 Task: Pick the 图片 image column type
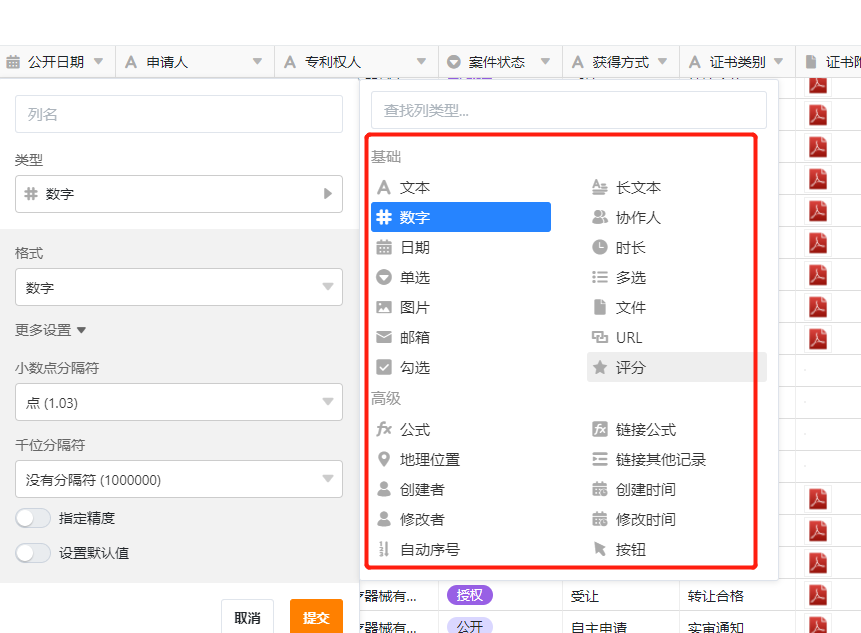[414, 308]
